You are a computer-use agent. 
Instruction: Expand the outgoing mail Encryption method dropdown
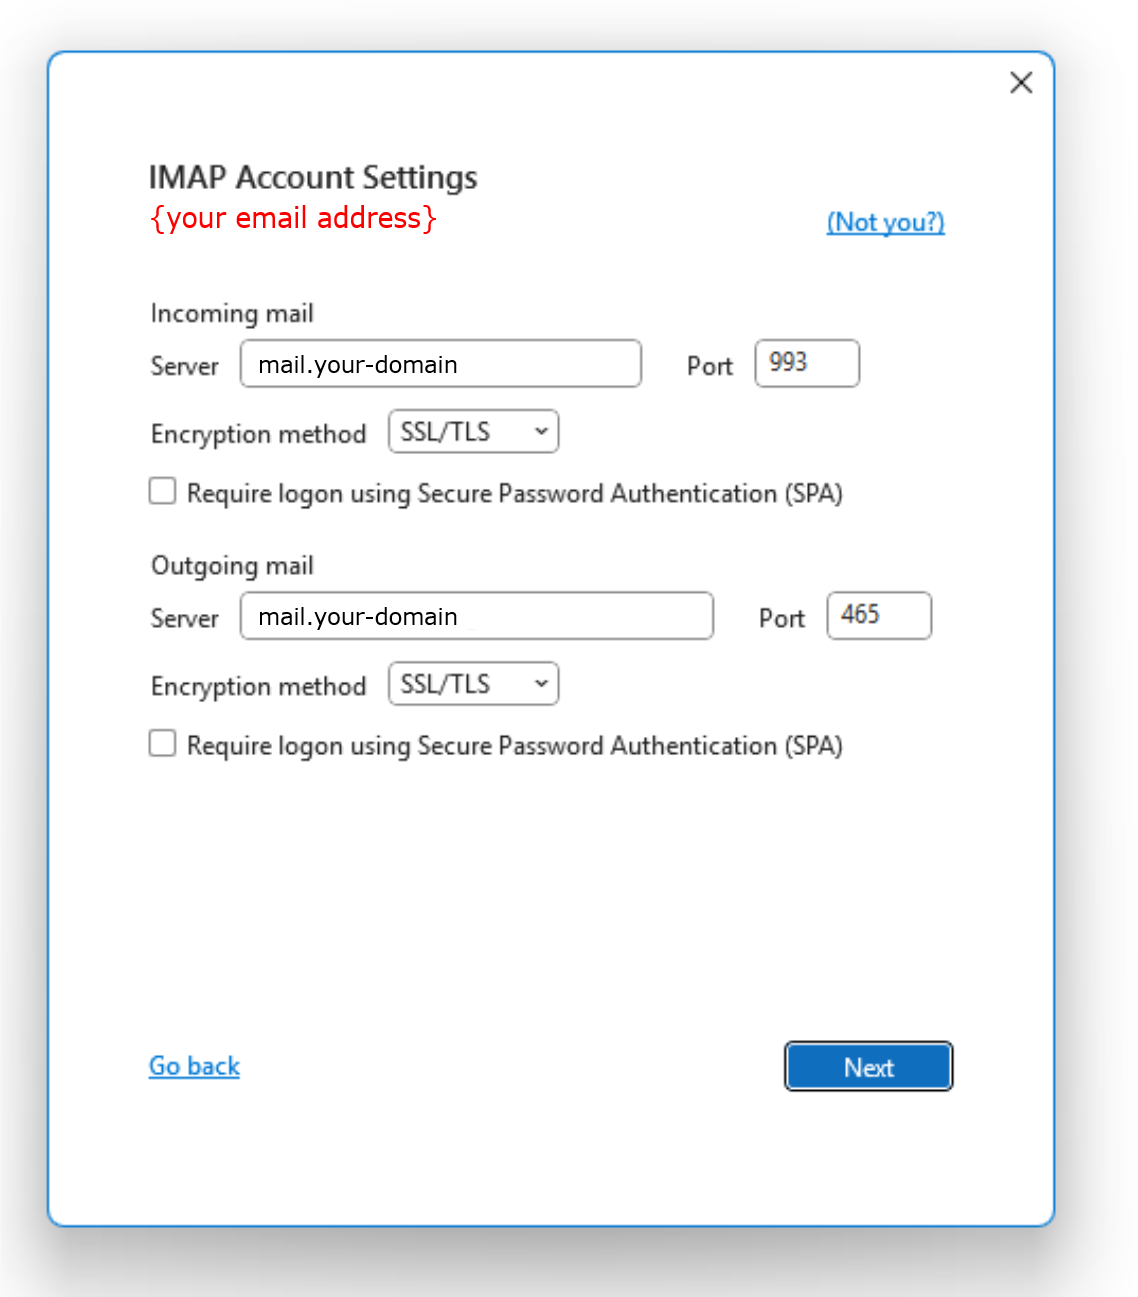[473, 684]
